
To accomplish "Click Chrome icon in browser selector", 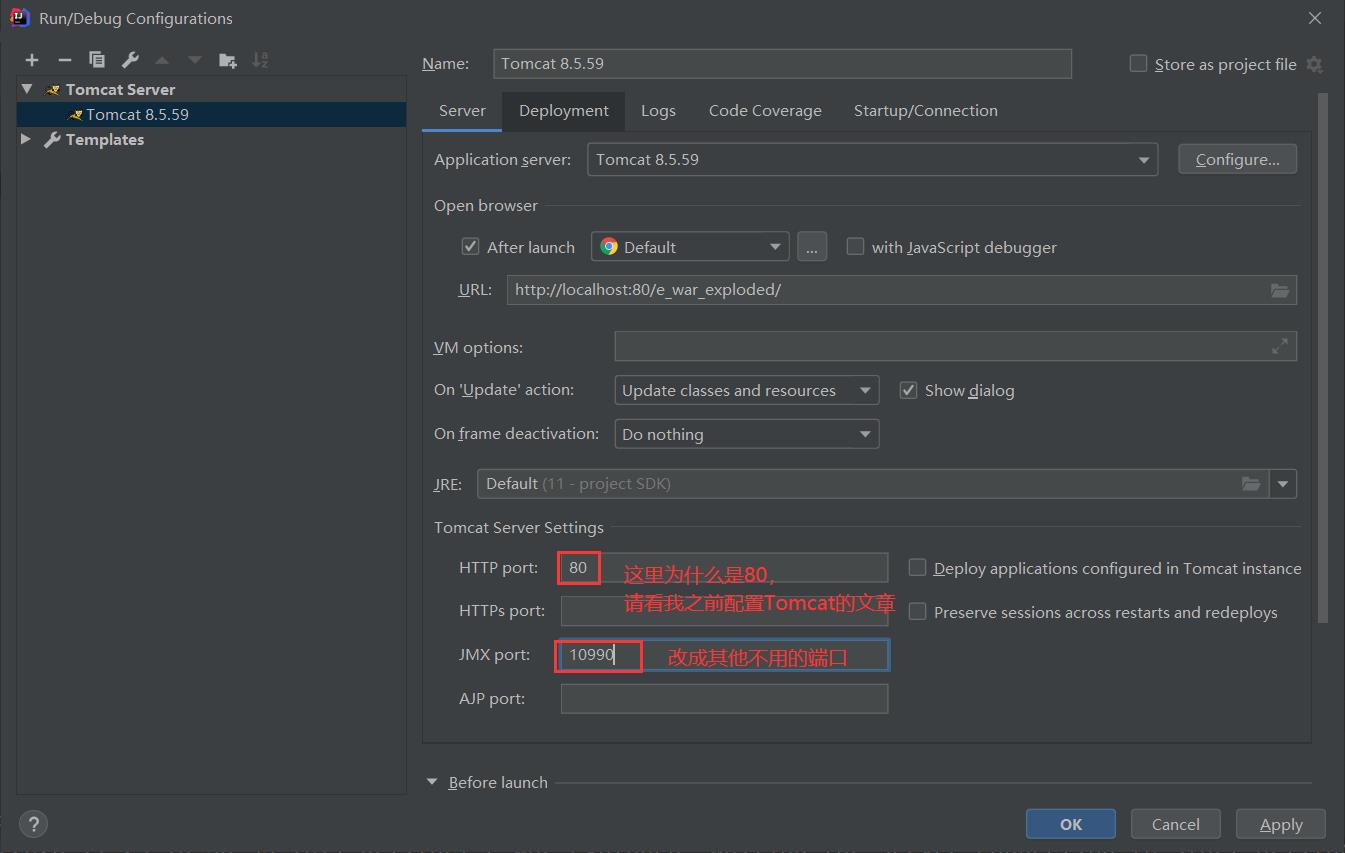I will 609,246.
